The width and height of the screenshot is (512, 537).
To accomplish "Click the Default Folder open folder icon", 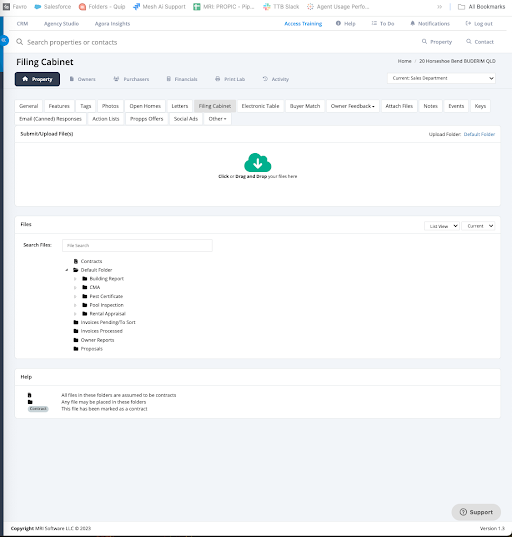I will click(x=76, y=270).
